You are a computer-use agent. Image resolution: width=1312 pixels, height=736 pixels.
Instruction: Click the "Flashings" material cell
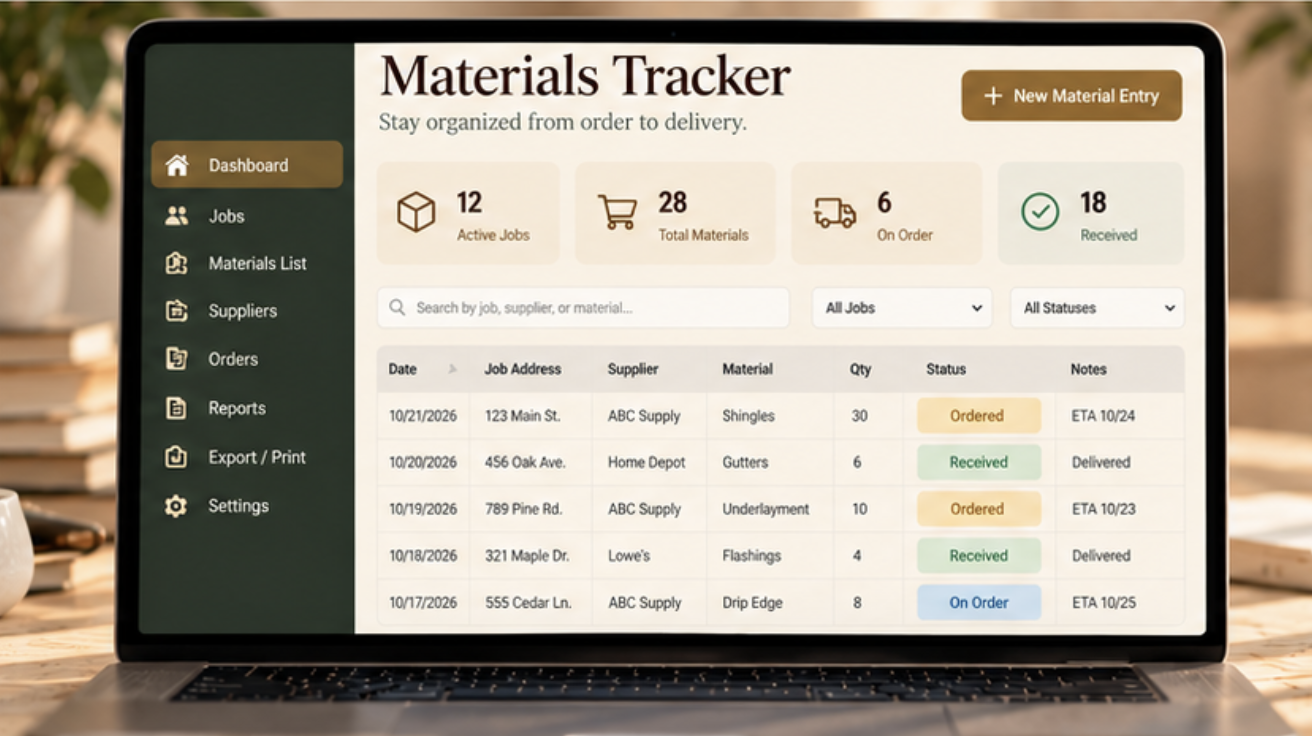click(x=752, y=556)
